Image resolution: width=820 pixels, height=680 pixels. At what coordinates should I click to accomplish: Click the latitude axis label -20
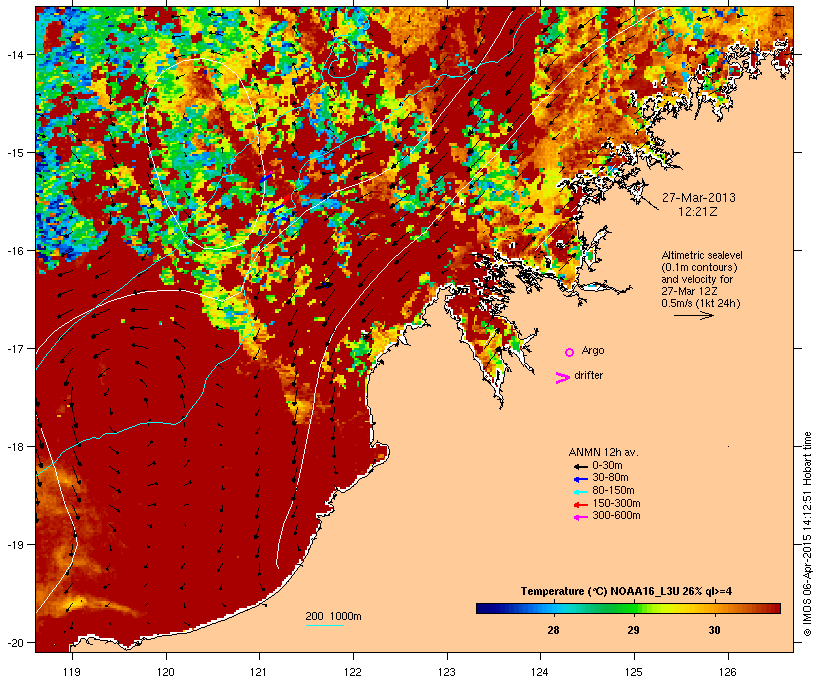point(14,642)
